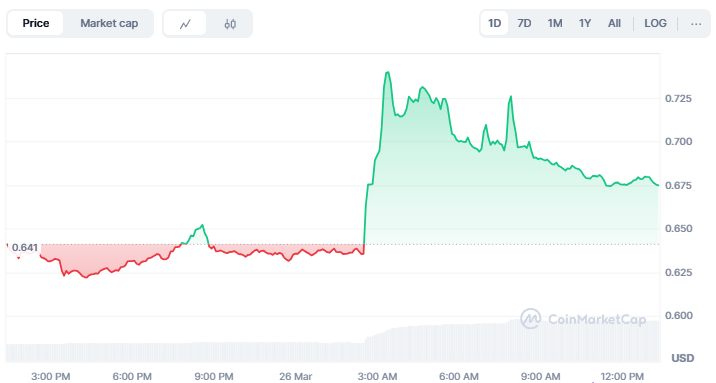Select the 1M time range

point(555,23)
